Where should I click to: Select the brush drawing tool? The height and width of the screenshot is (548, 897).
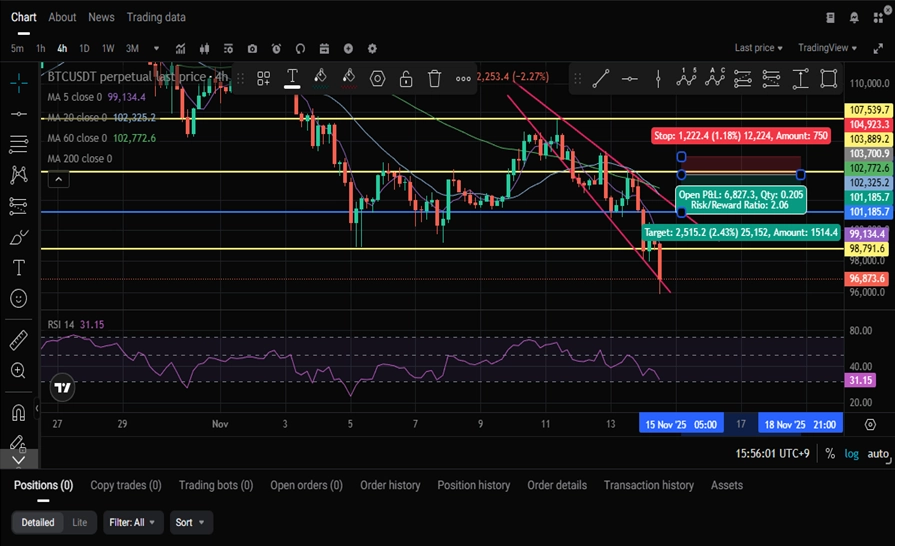pyautogui.click(x=18, y=237)
